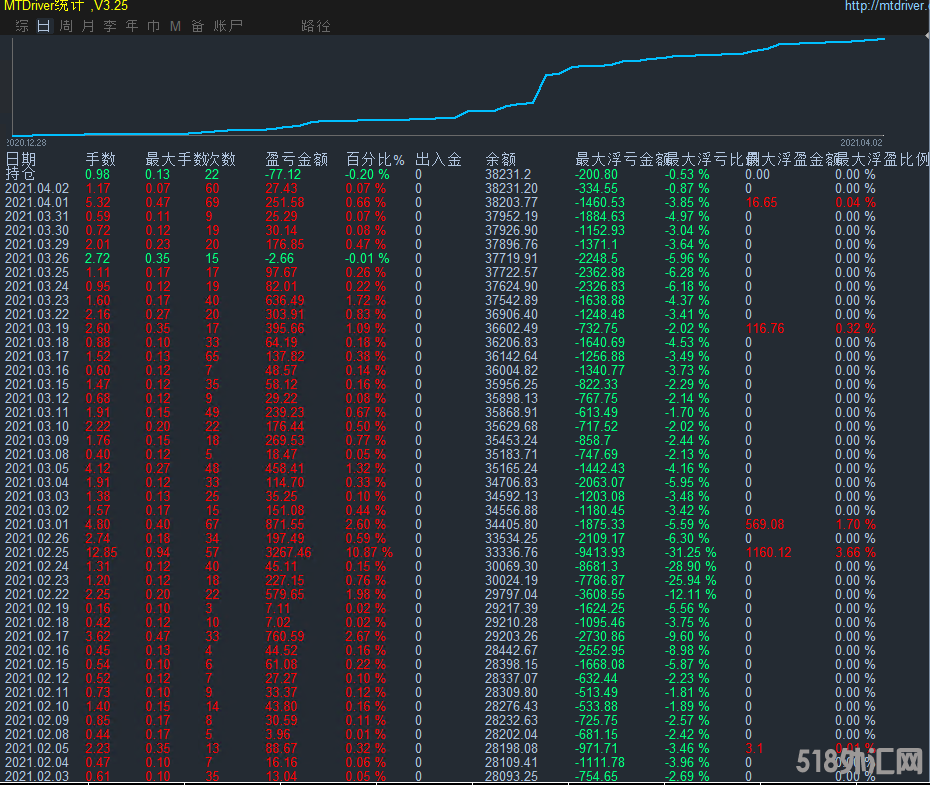Click balance value 29203.26
The height and width of the screenshot is (785, 930).
(511, 636)
